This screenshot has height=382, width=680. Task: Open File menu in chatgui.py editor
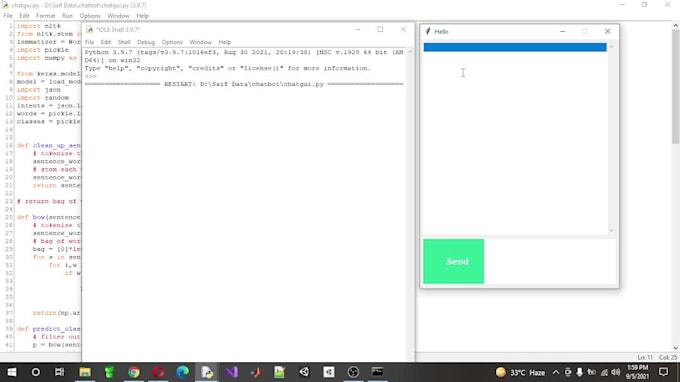[x=8, y=16]
